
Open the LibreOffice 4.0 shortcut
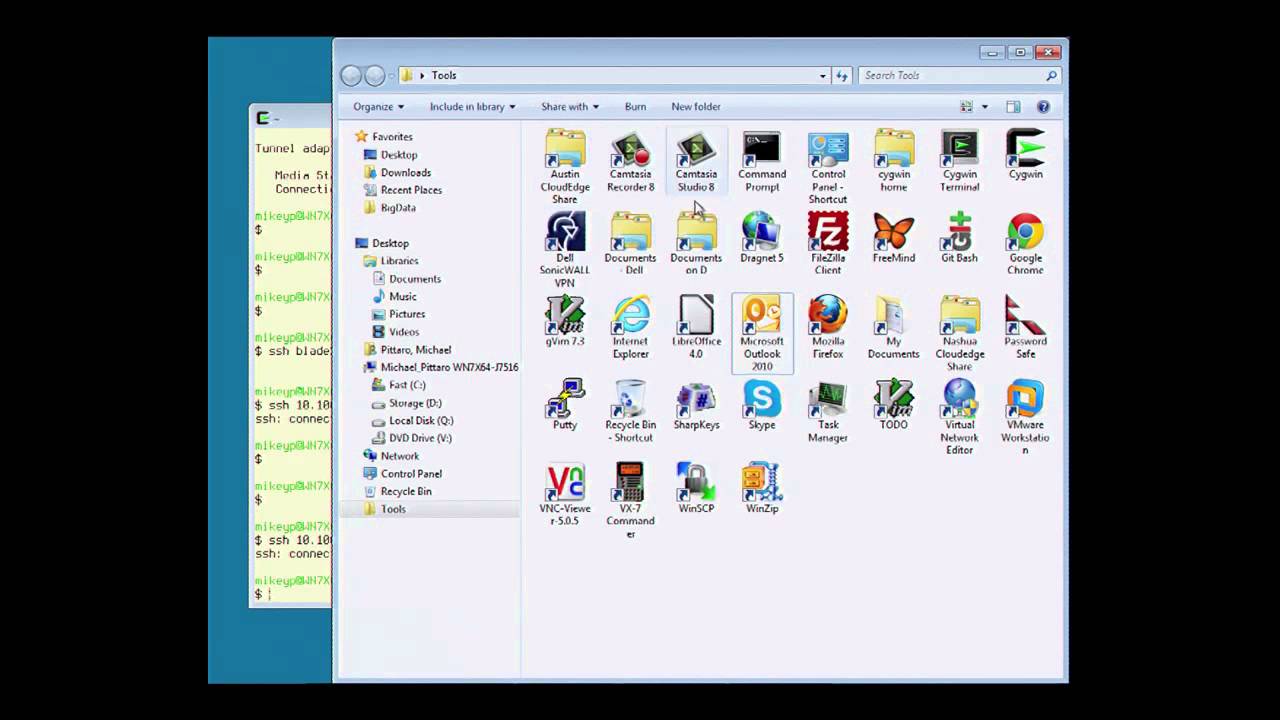coord(696,327)
